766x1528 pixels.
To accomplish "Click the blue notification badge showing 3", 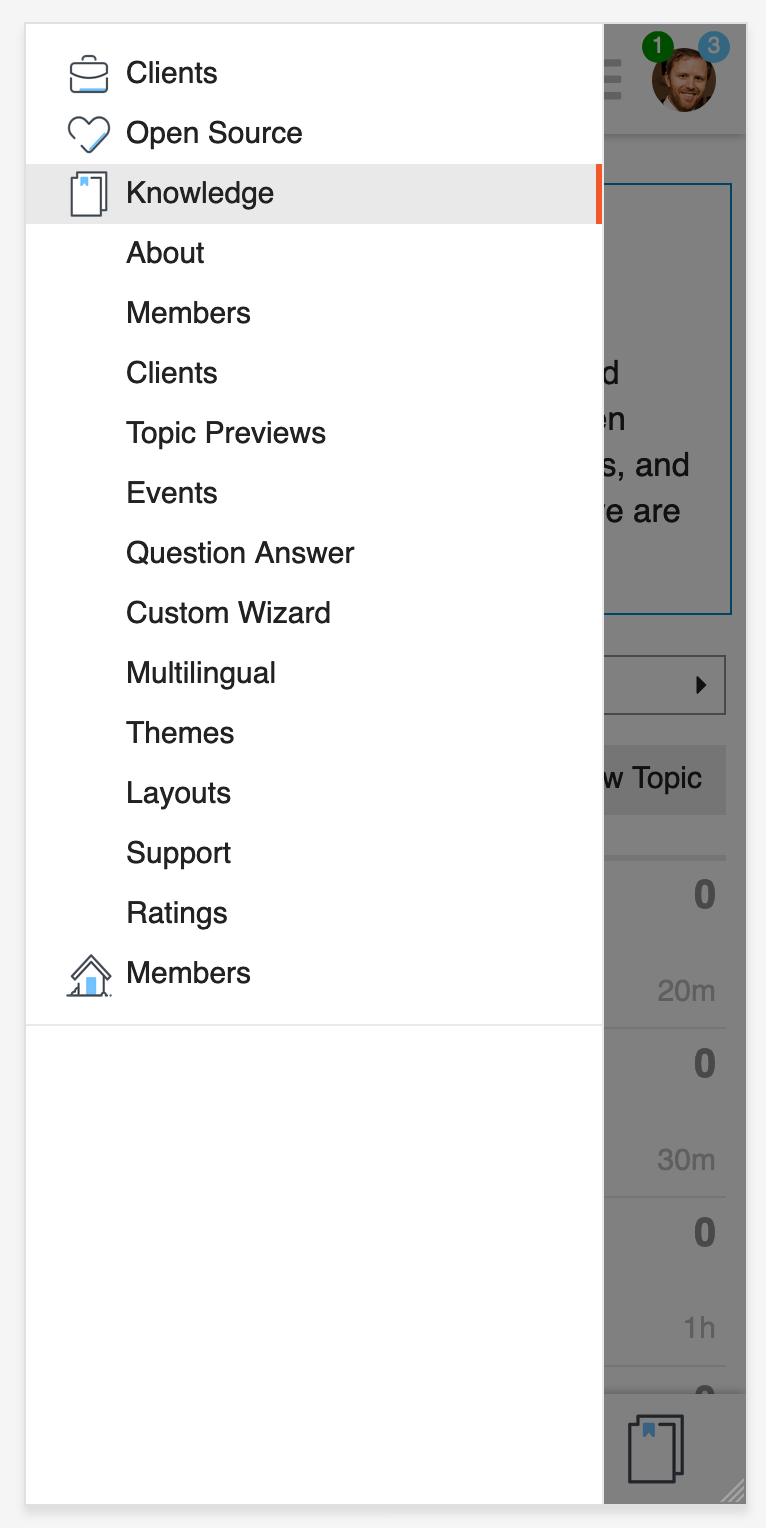I will coord(713,45).
